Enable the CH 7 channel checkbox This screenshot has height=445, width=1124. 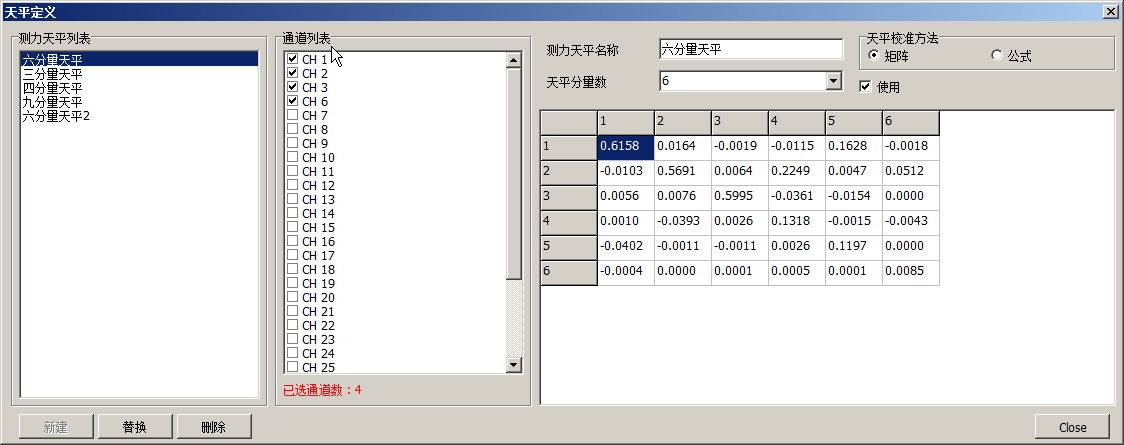(293, 116)
